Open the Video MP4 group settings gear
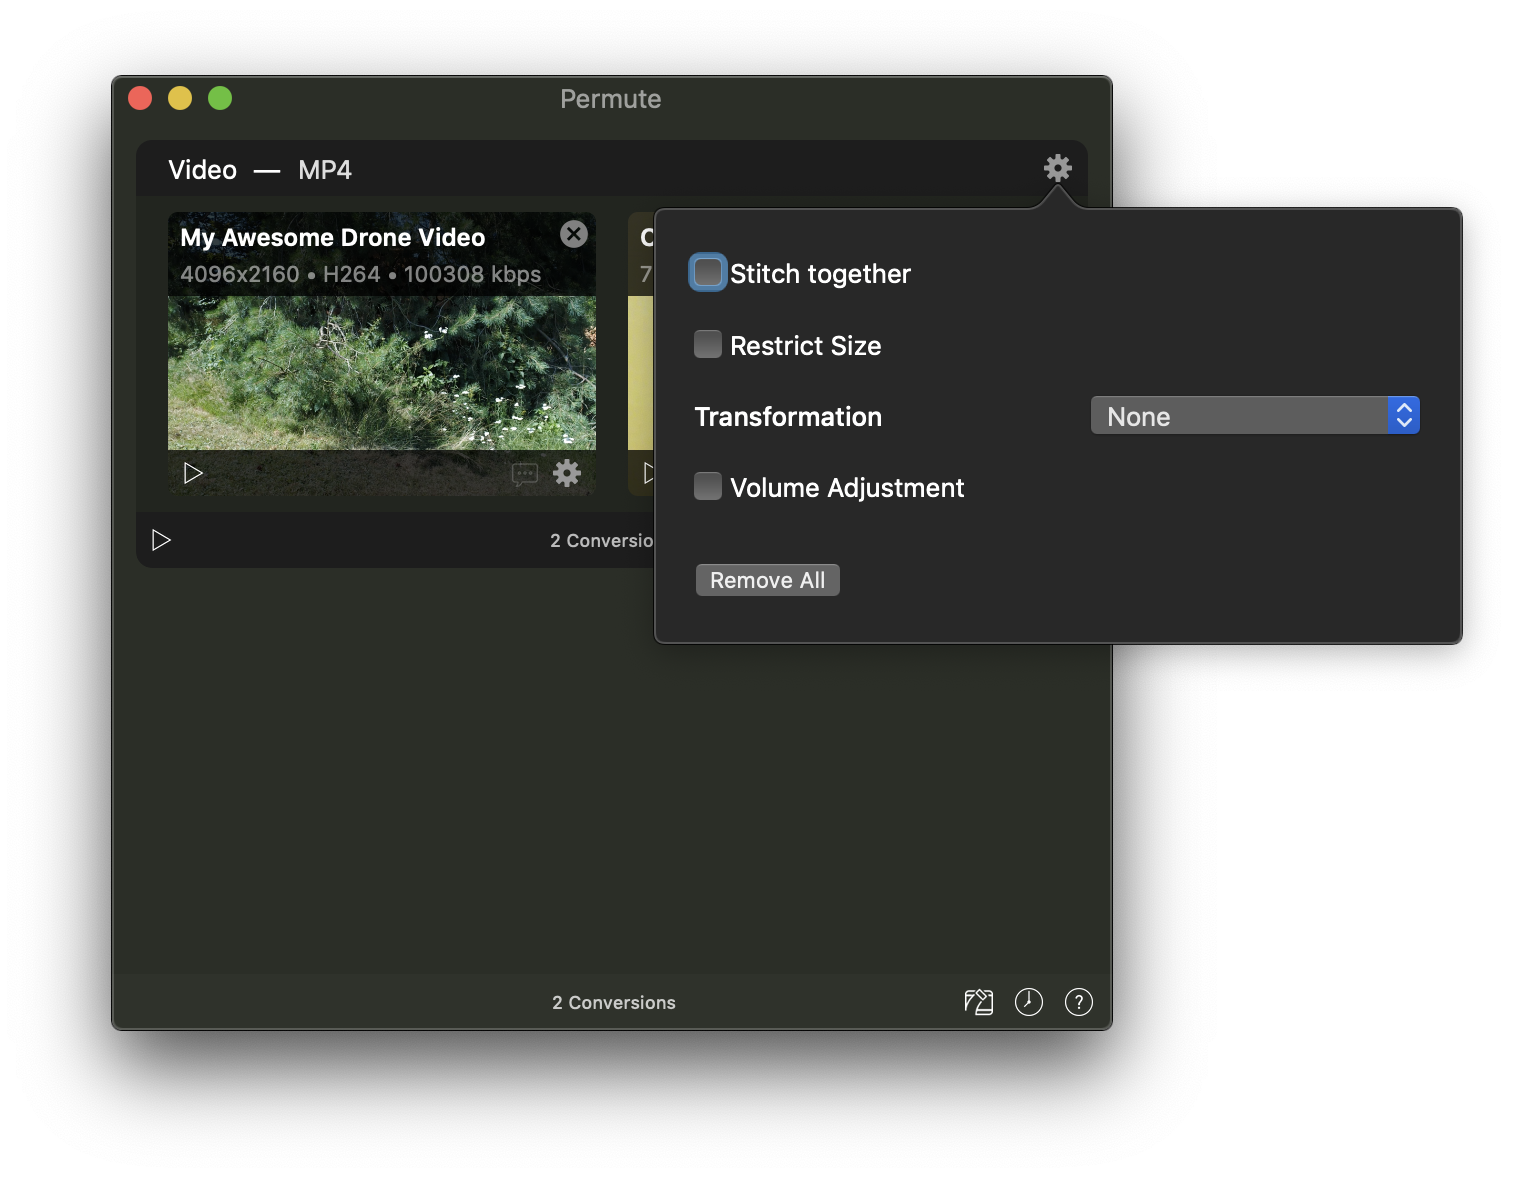Image resolution: width=1534 pixels, height=1178 pixels. 1057,168
